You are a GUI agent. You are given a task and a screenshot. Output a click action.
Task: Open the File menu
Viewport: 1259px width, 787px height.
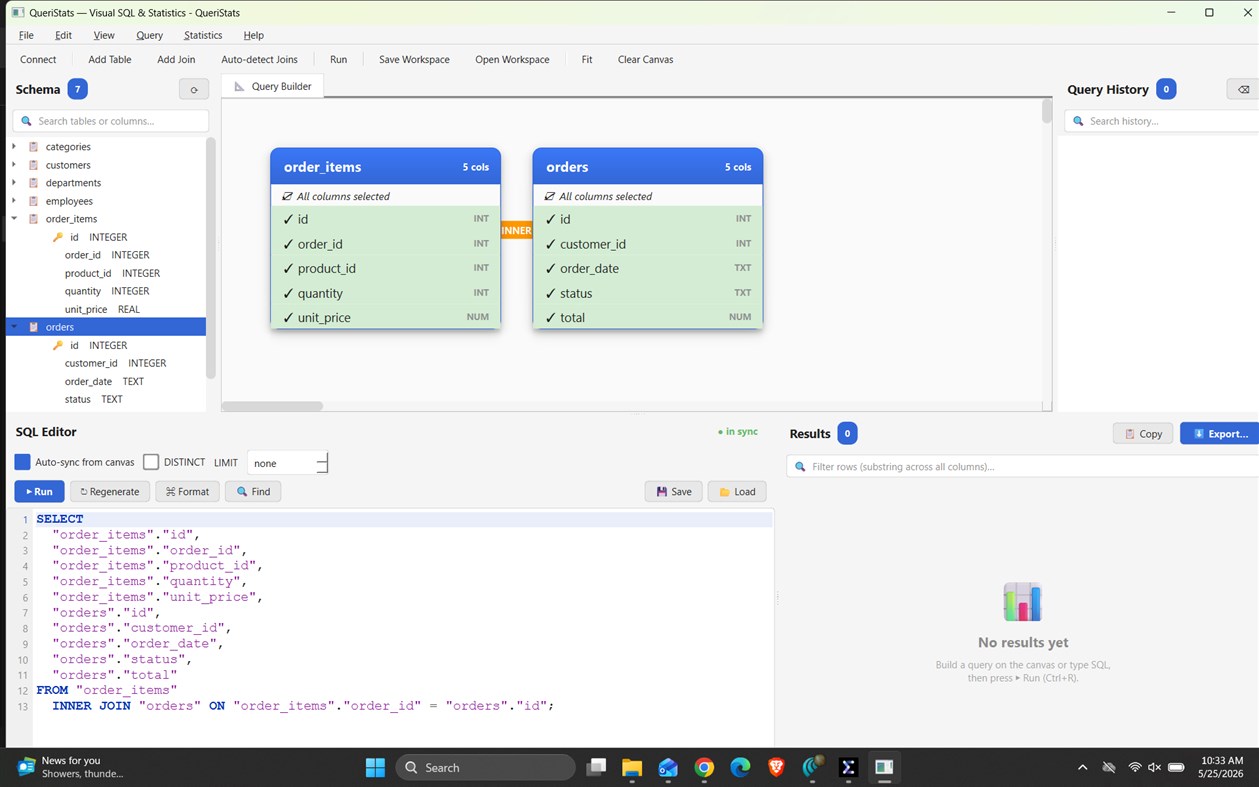click(26, 35)
